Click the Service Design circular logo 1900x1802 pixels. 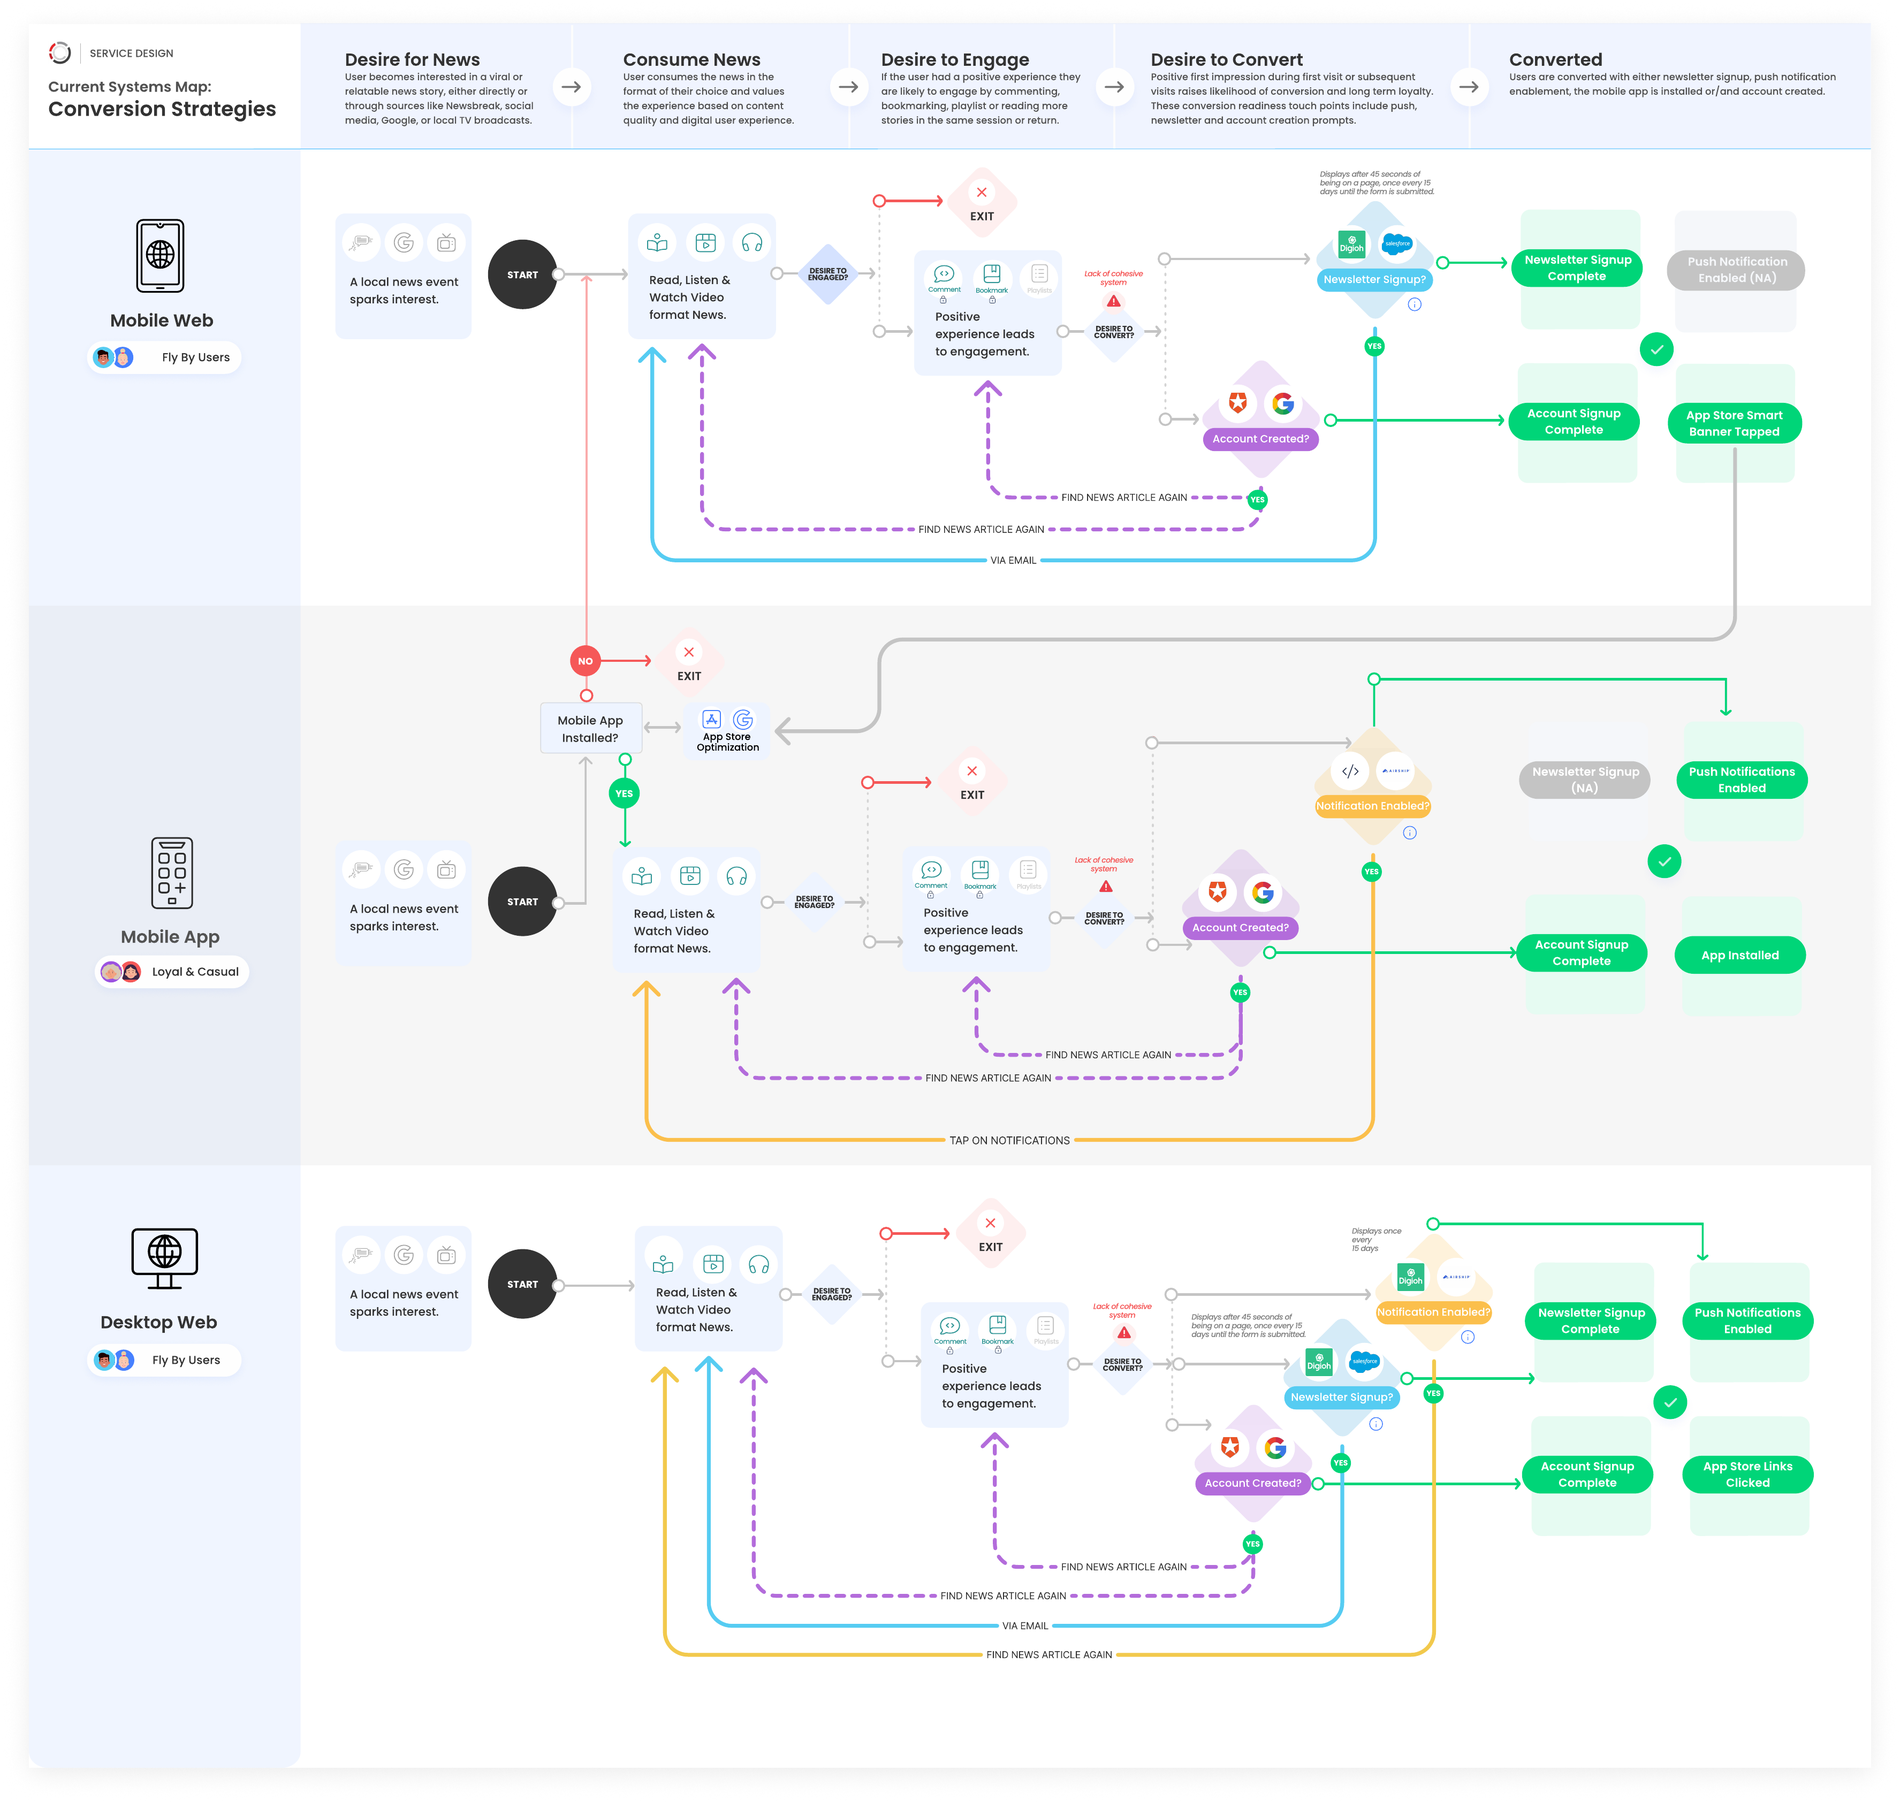pyautogui.click(x=60, y=53)
